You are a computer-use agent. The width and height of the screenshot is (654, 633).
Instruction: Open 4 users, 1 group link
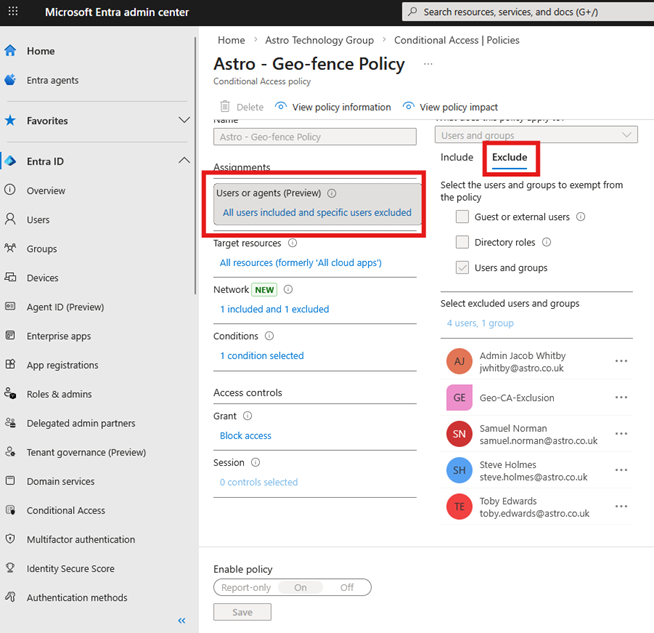[x=480, y=323]
